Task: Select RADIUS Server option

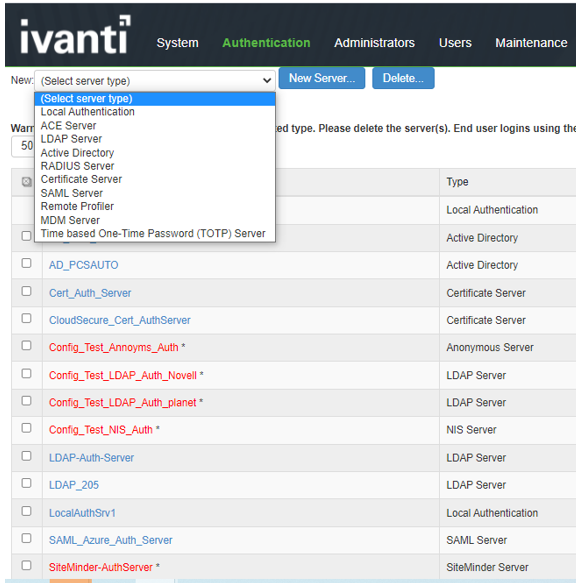Action: 155,166
